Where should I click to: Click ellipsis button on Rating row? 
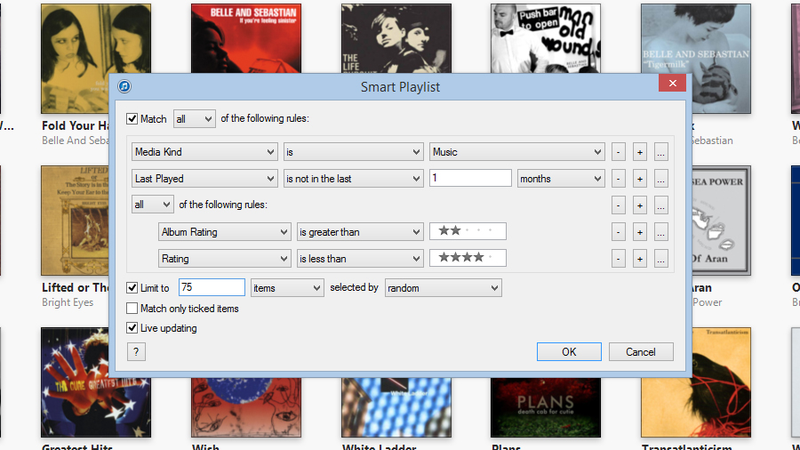coord(661,259)
